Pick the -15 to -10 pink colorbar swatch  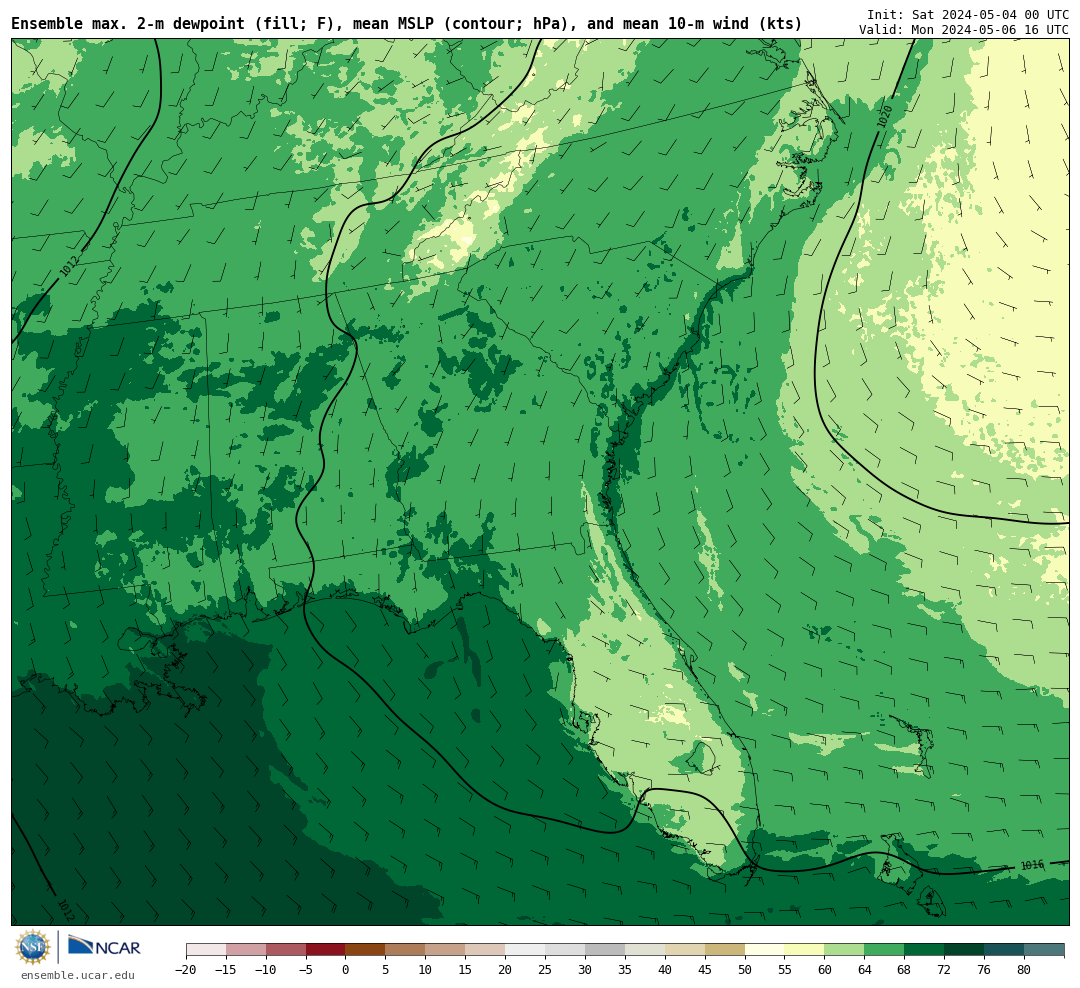click(x=246, y=950)
